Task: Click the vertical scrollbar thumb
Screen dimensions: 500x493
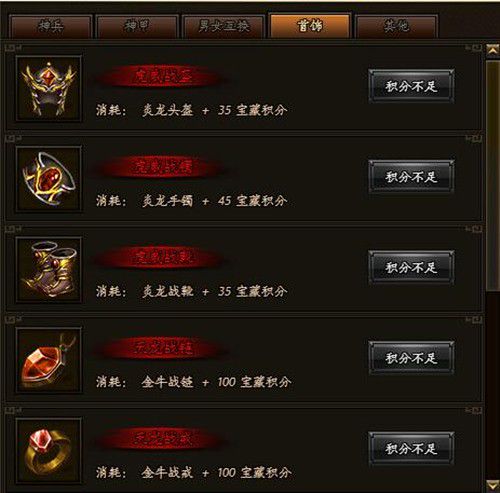Action: pos(493,175)
